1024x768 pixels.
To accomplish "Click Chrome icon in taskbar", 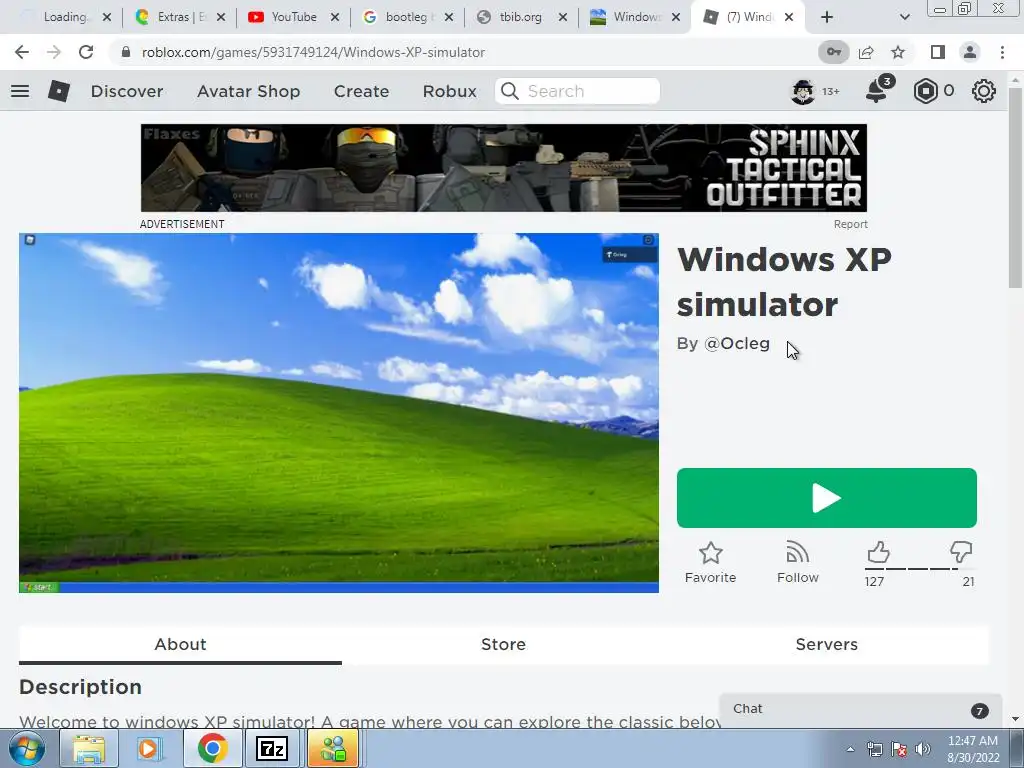I will [212, 748].
